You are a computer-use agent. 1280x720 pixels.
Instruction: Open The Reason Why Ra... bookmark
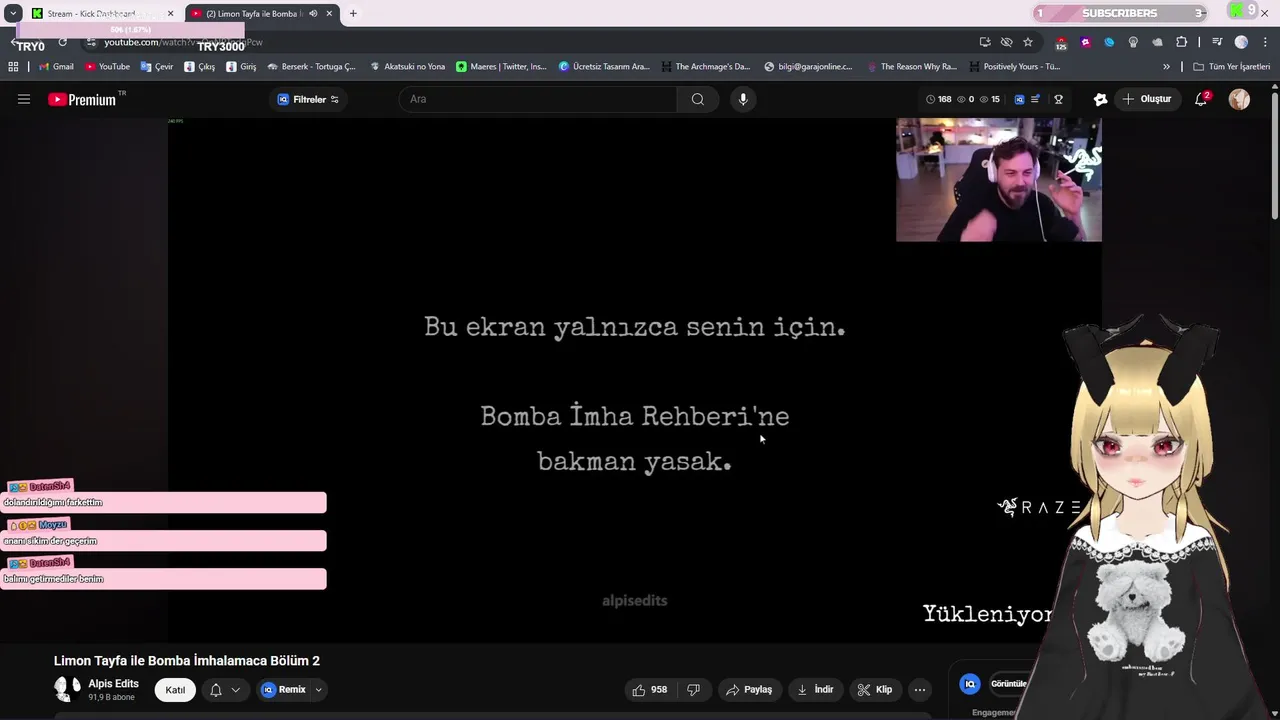pos(912,67)
